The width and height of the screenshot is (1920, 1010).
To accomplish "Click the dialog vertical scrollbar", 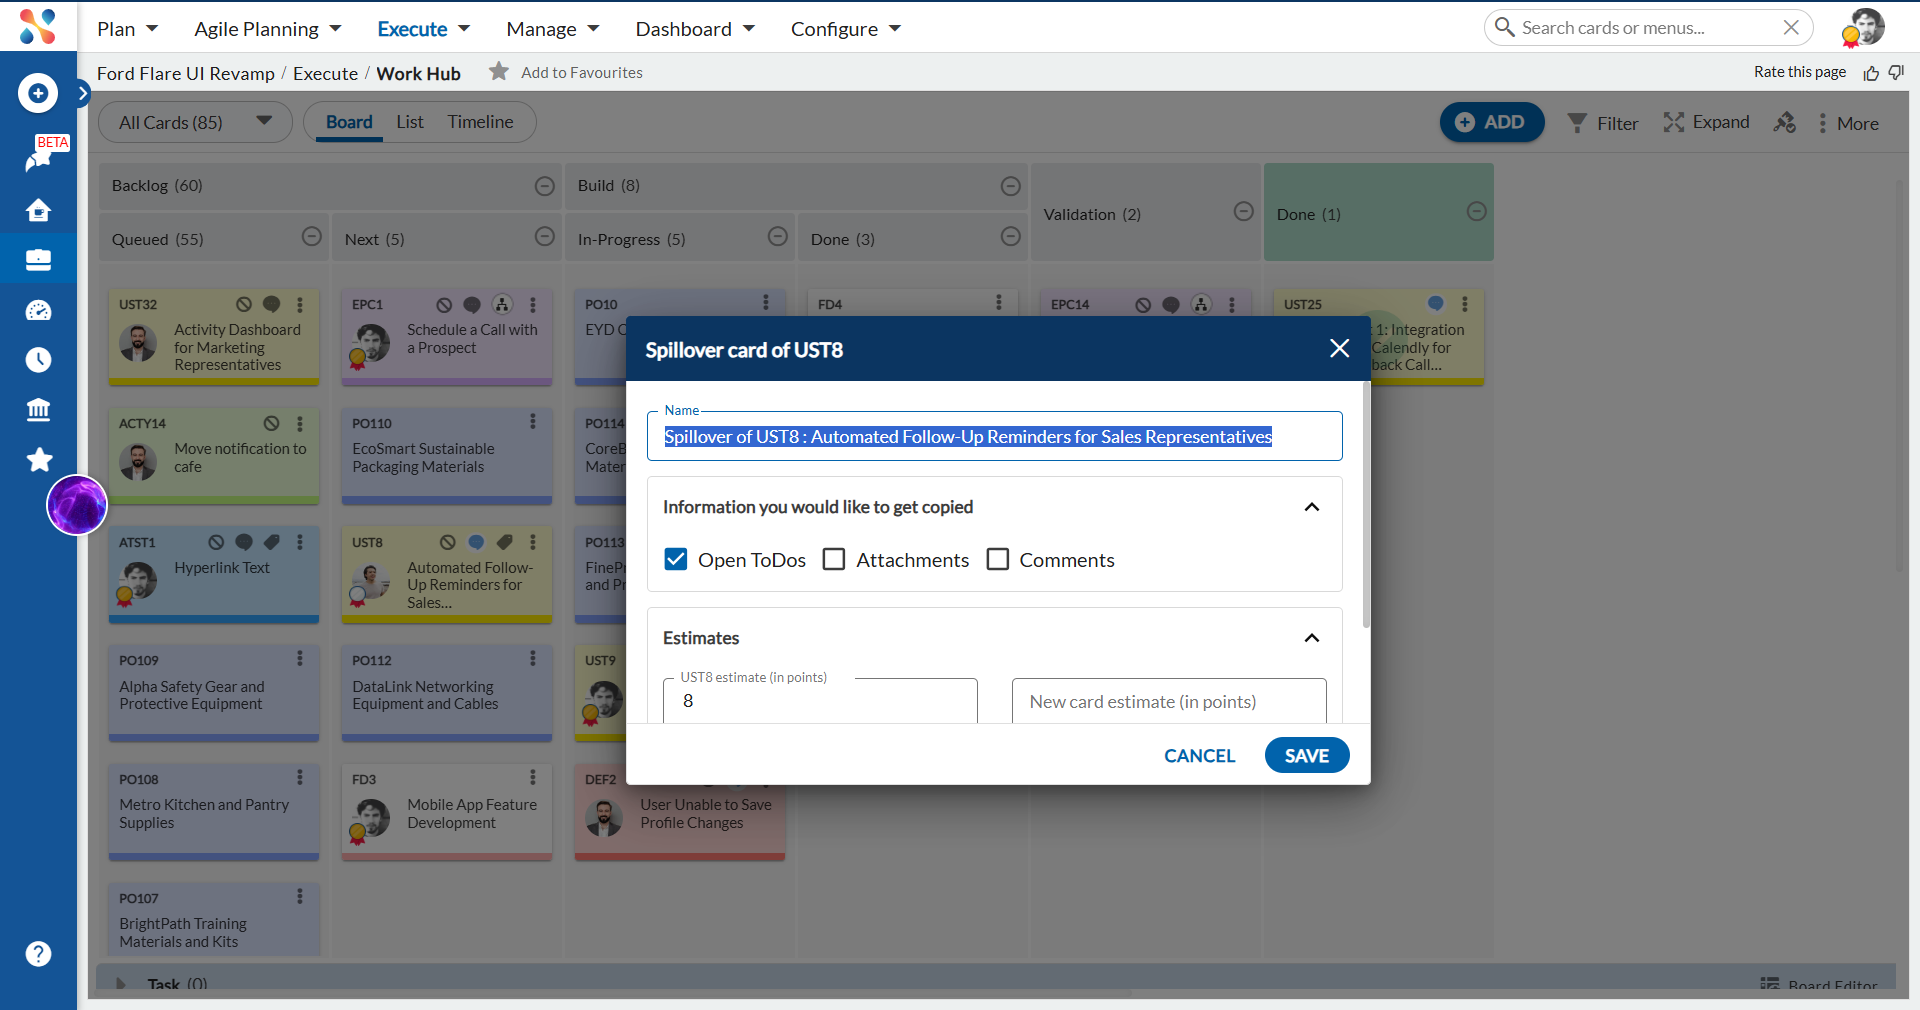I will coord(1366,505).
